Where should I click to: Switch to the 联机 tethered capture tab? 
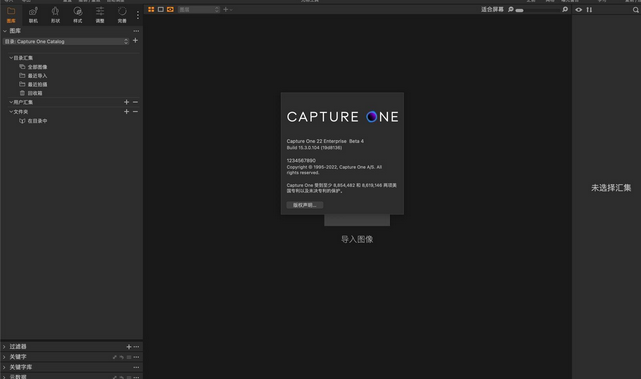(x=33, y=15)
